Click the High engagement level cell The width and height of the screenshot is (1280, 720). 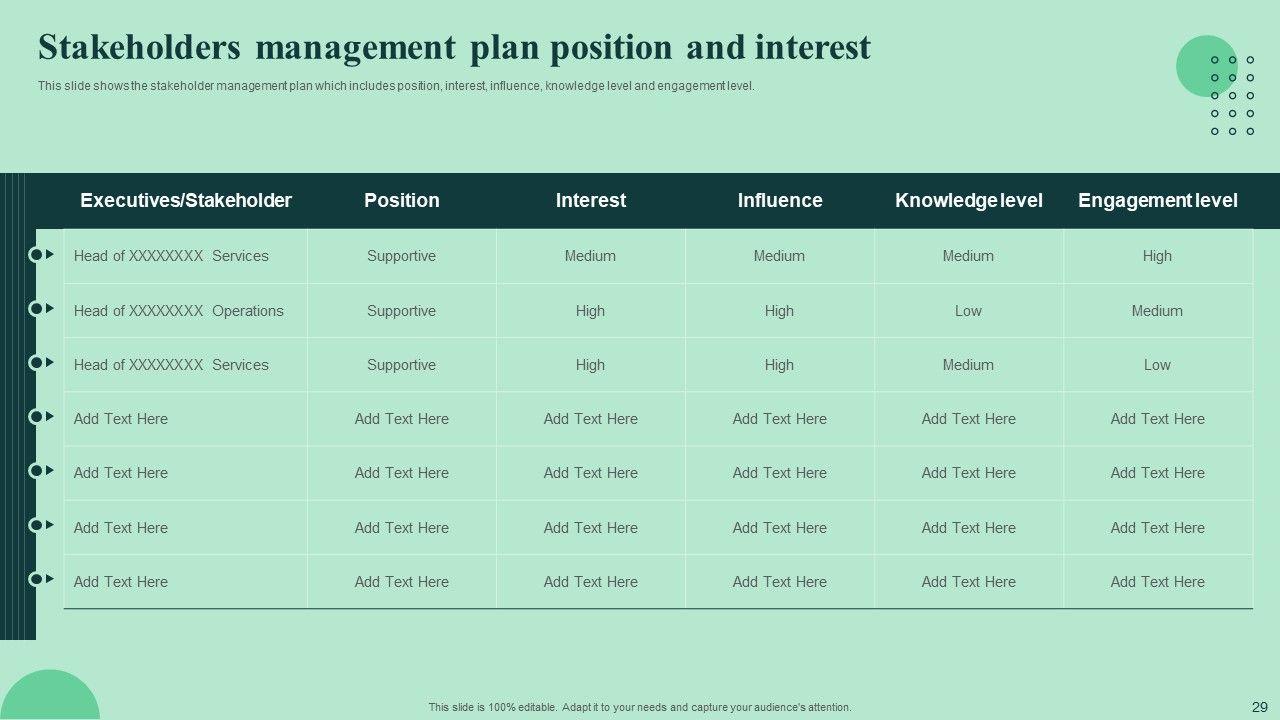(x=1157, y=256)
